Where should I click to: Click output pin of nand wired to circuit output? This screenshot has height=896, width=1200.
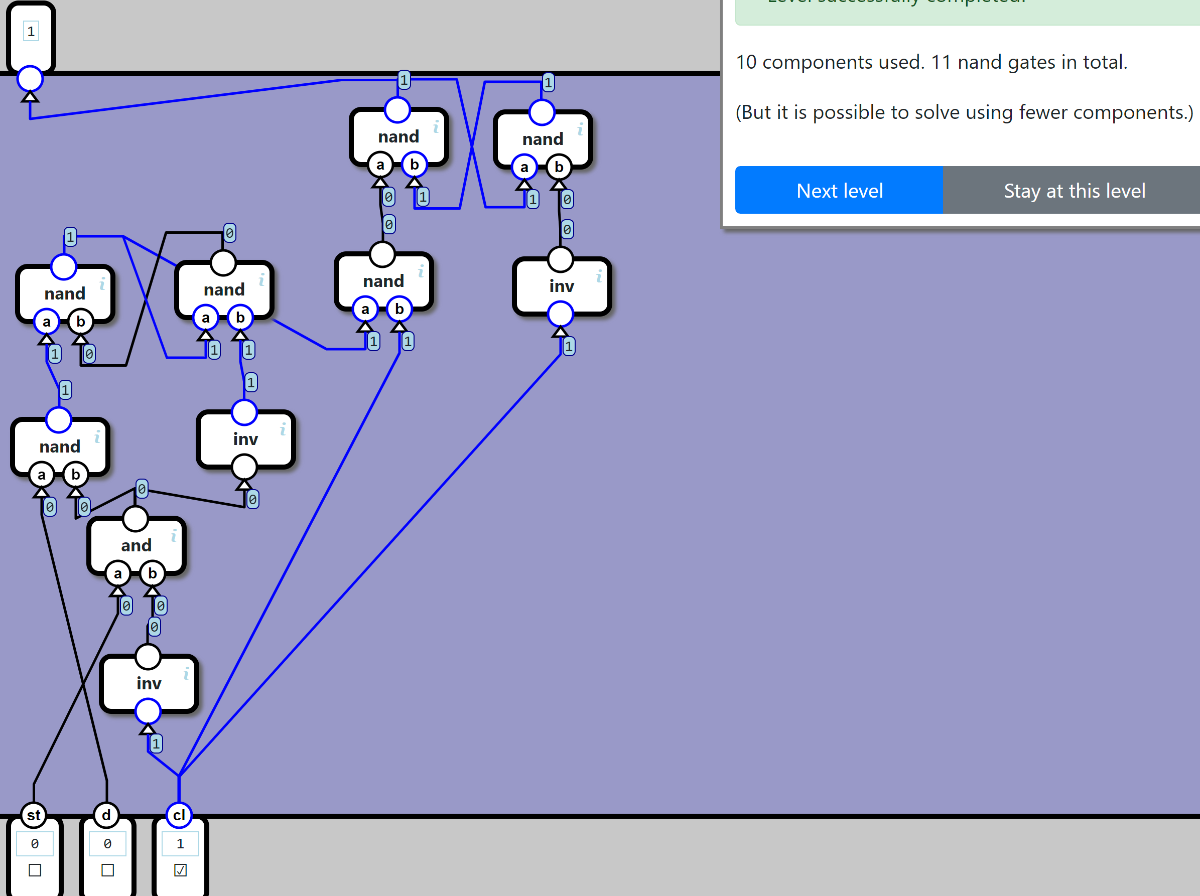tap(398, 110)
